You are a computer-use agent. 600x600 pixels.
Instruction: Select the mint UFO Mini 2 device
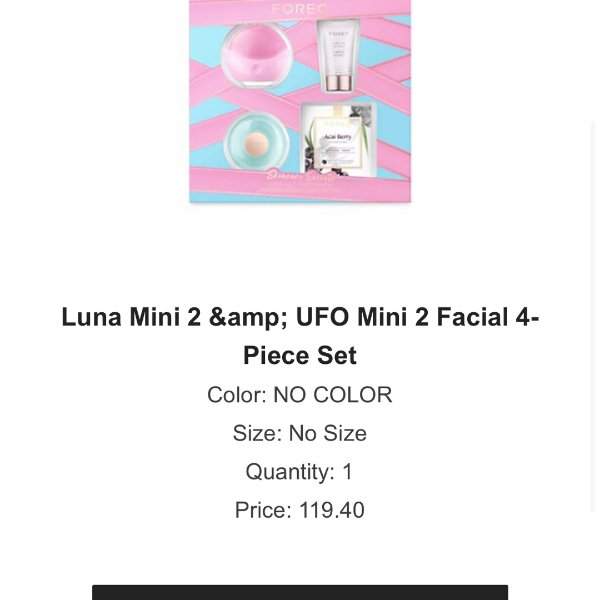click(x=257, y=143)
